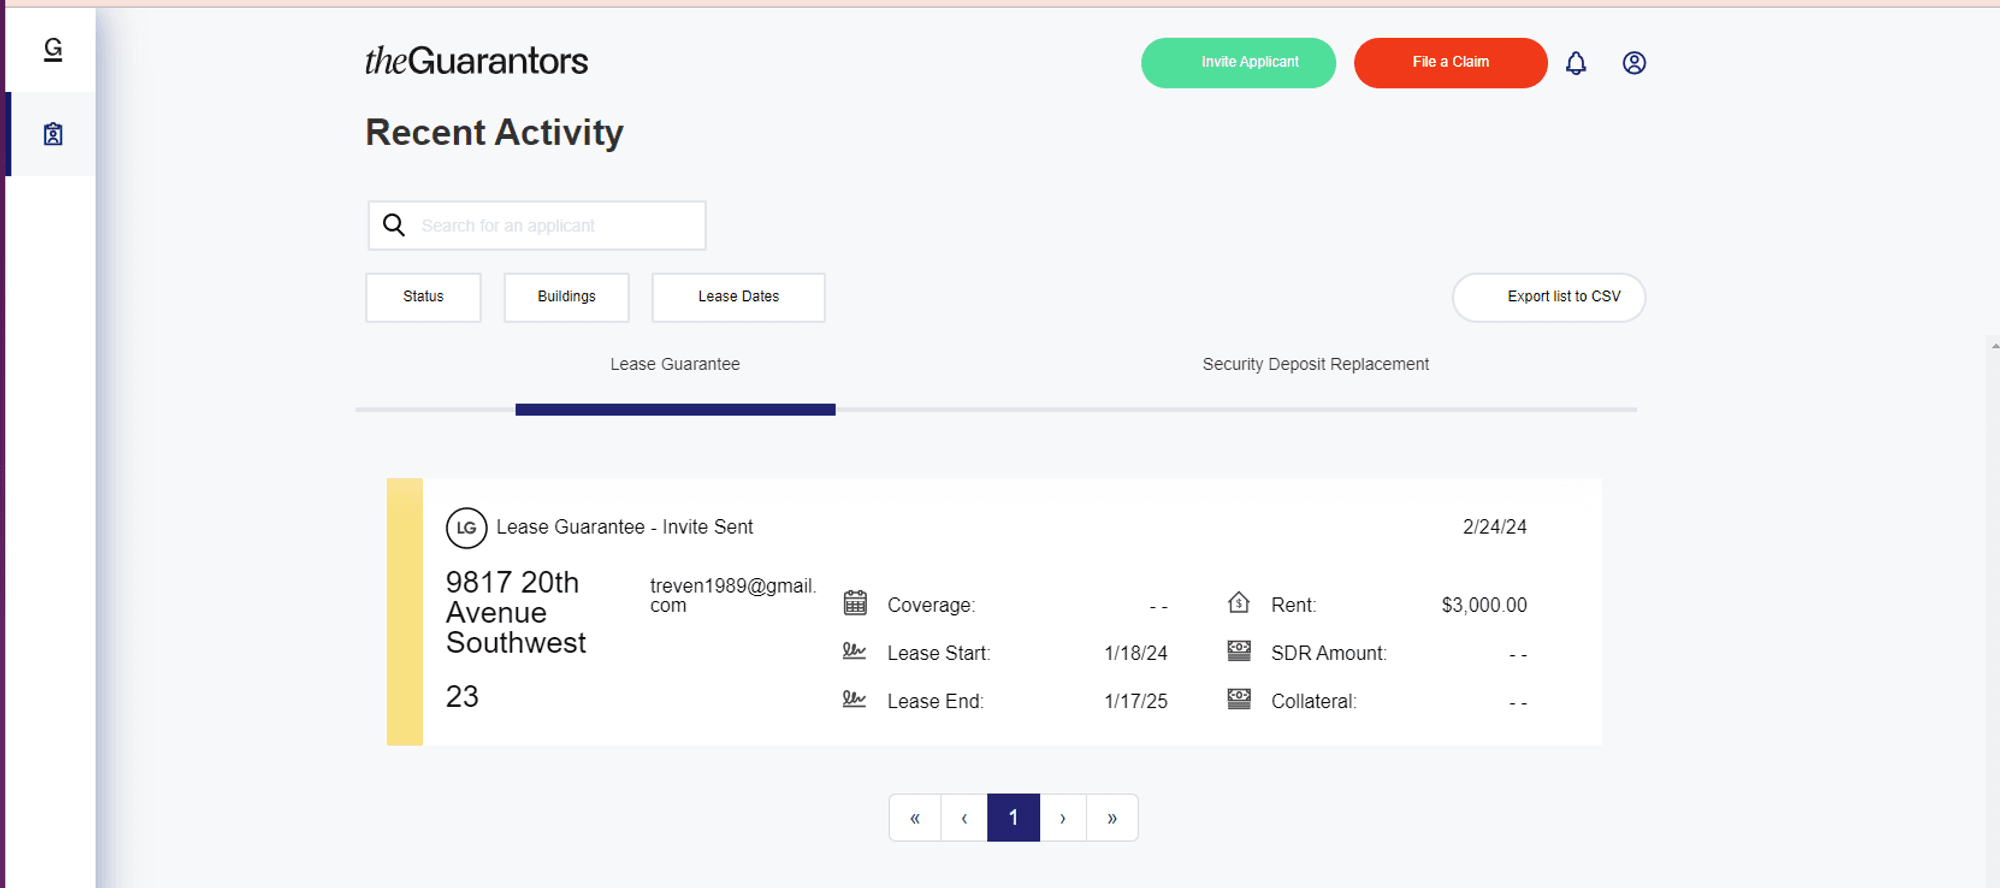Image resolution: width=2000 pixels, height=888 pixels.
Task: Click the LG badge on the lease card
Action: (x=466, y=528)
